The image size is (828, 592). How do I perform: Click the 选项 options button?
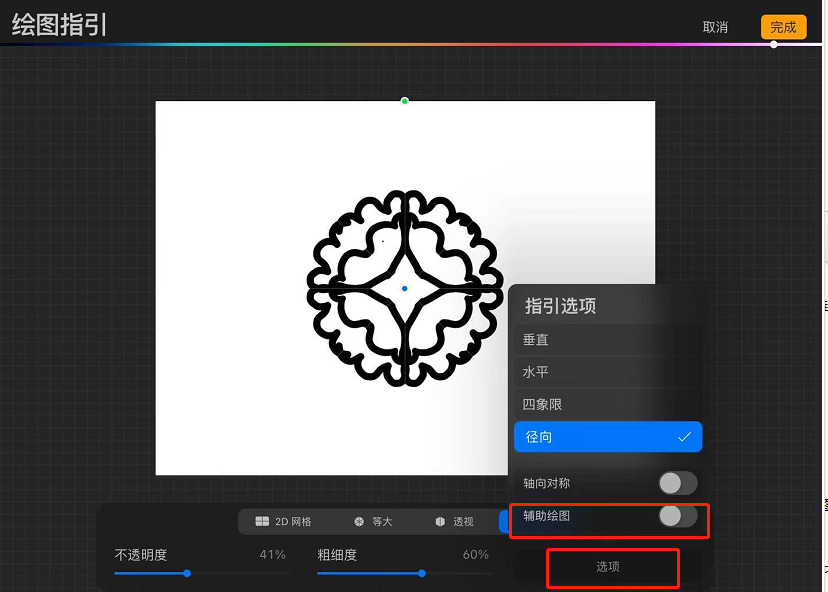tap(608, 567)
